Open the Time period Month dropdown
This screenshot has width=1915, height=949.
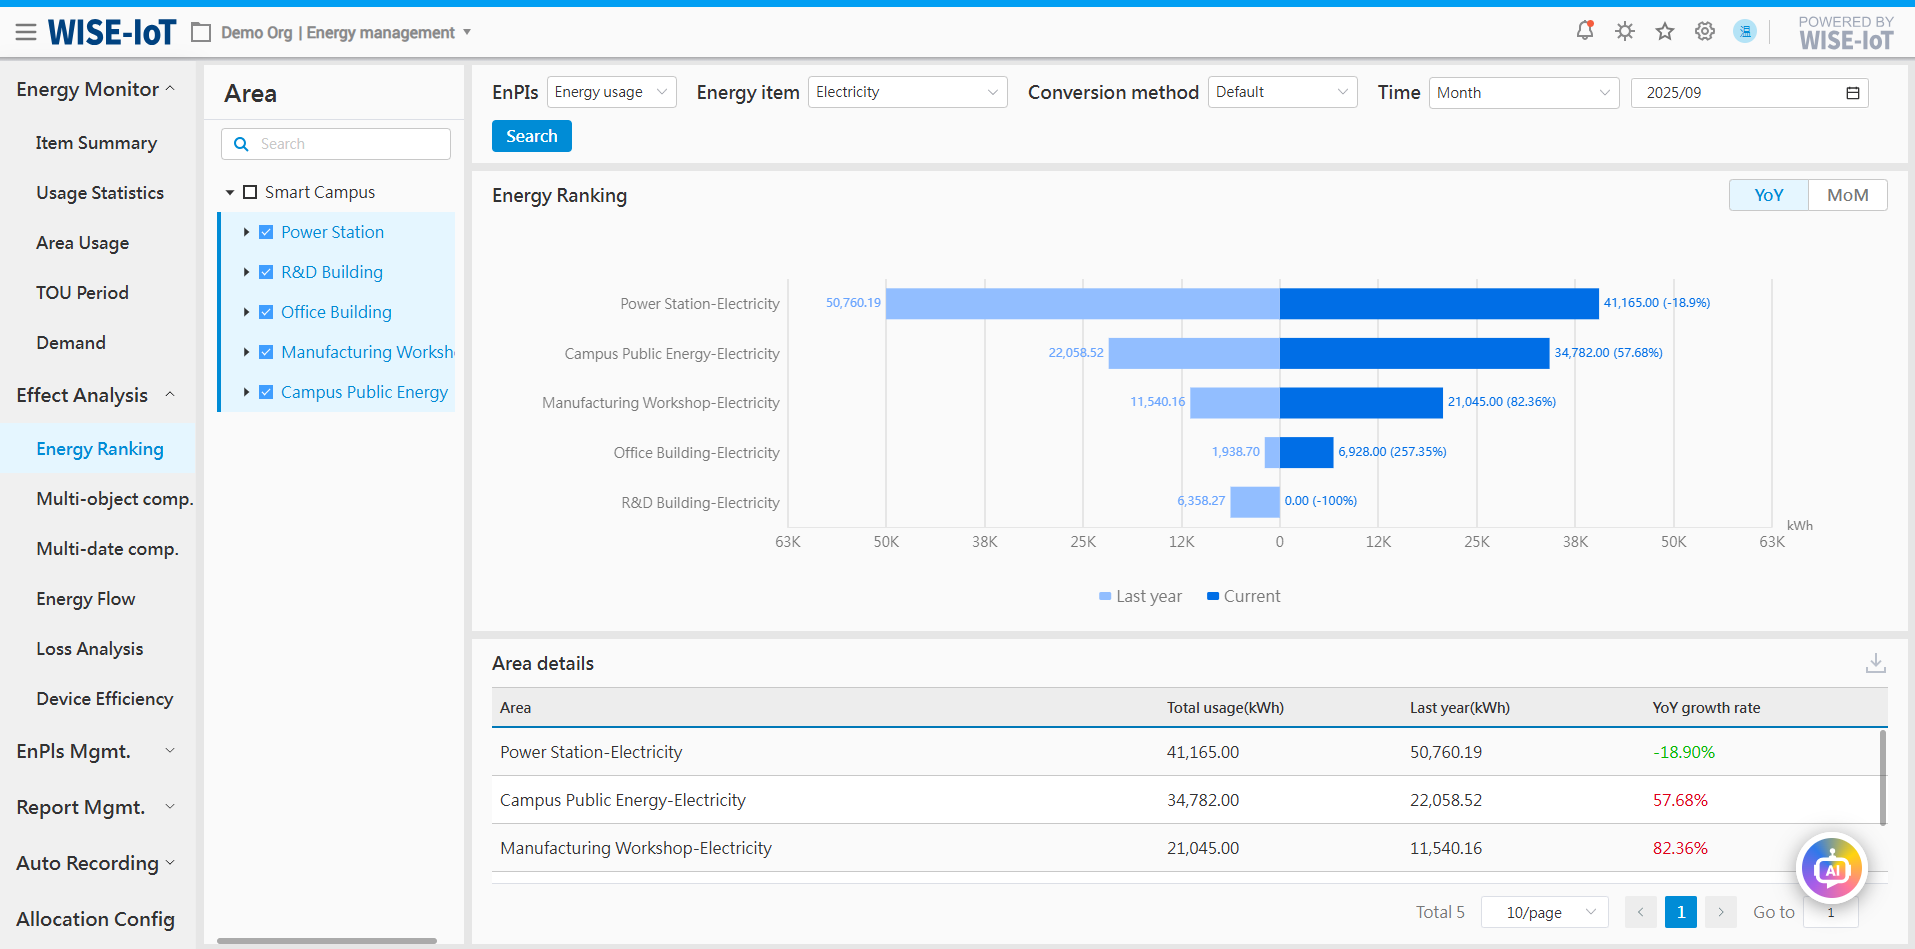[1523, 93]
